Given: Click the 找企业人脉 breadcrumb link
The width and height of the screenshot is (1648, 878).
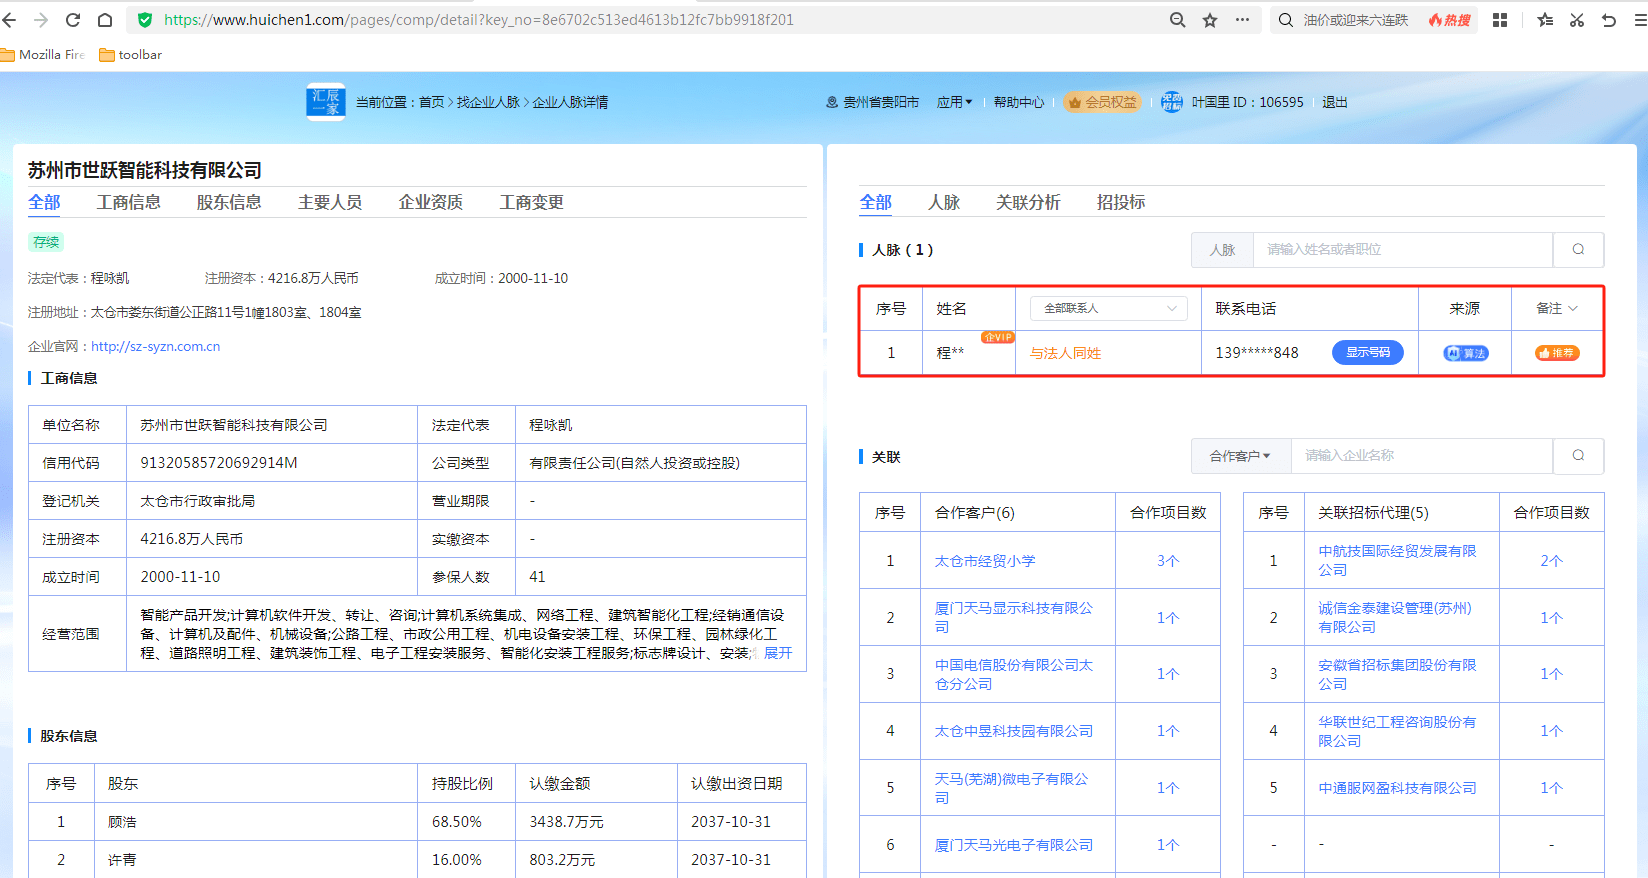Looking at the screenshot, I should point(488,102).
